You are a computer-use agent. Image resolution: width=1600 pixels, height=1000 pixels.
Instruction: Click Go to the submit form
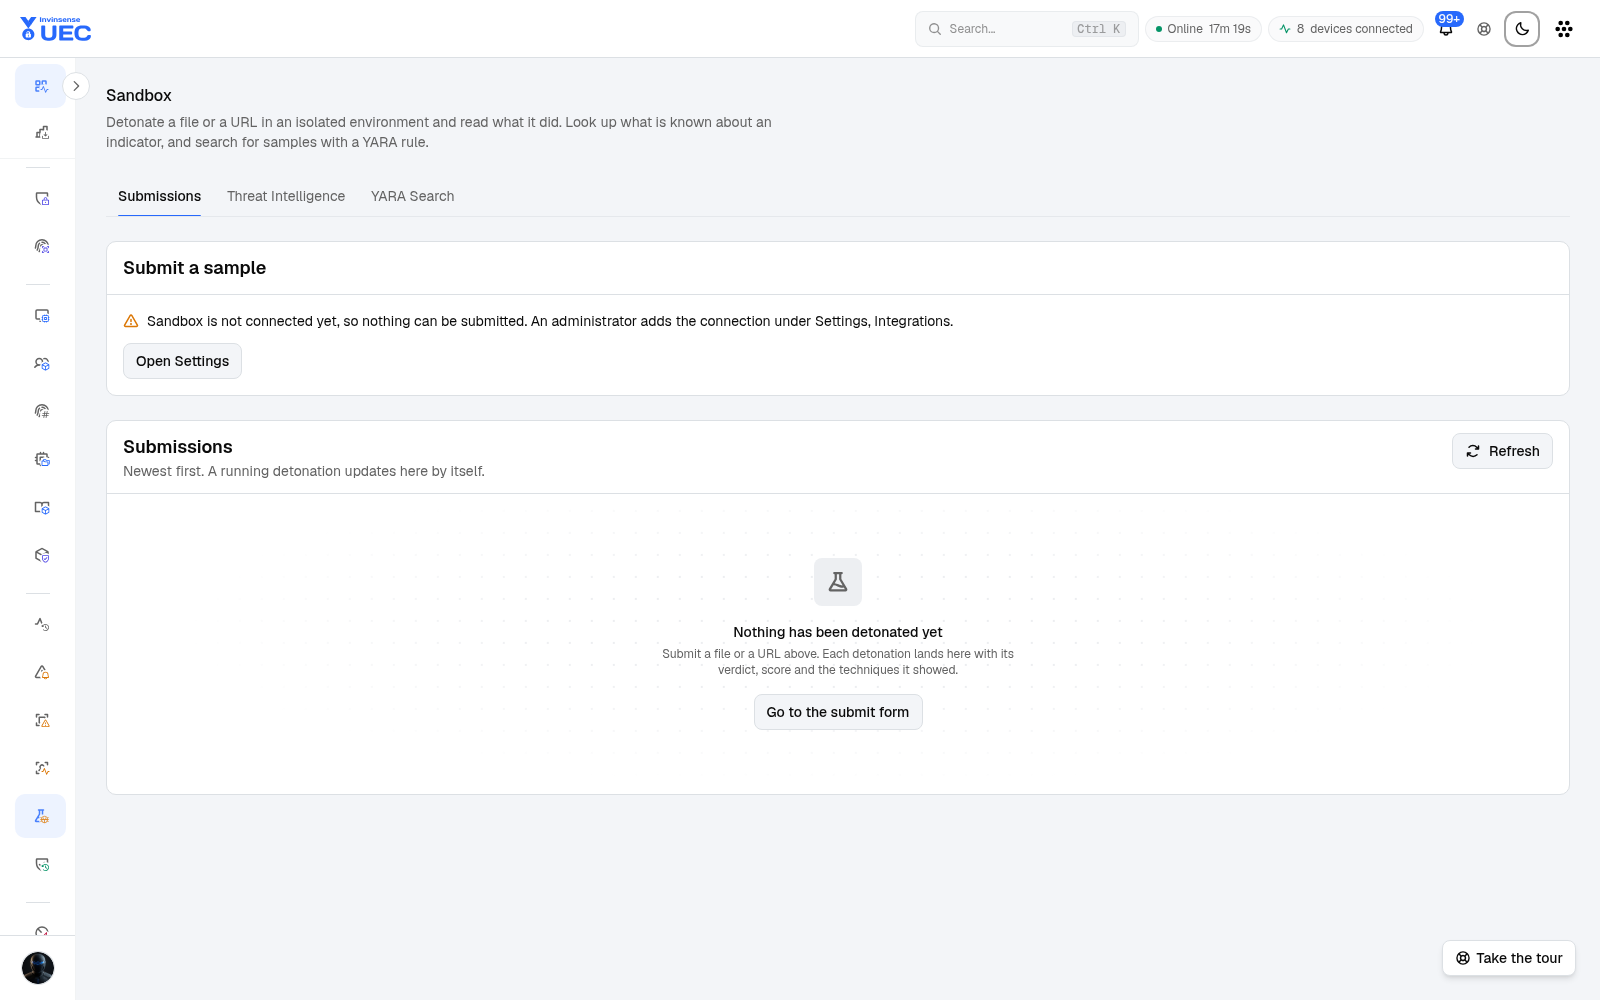[838, 712]
